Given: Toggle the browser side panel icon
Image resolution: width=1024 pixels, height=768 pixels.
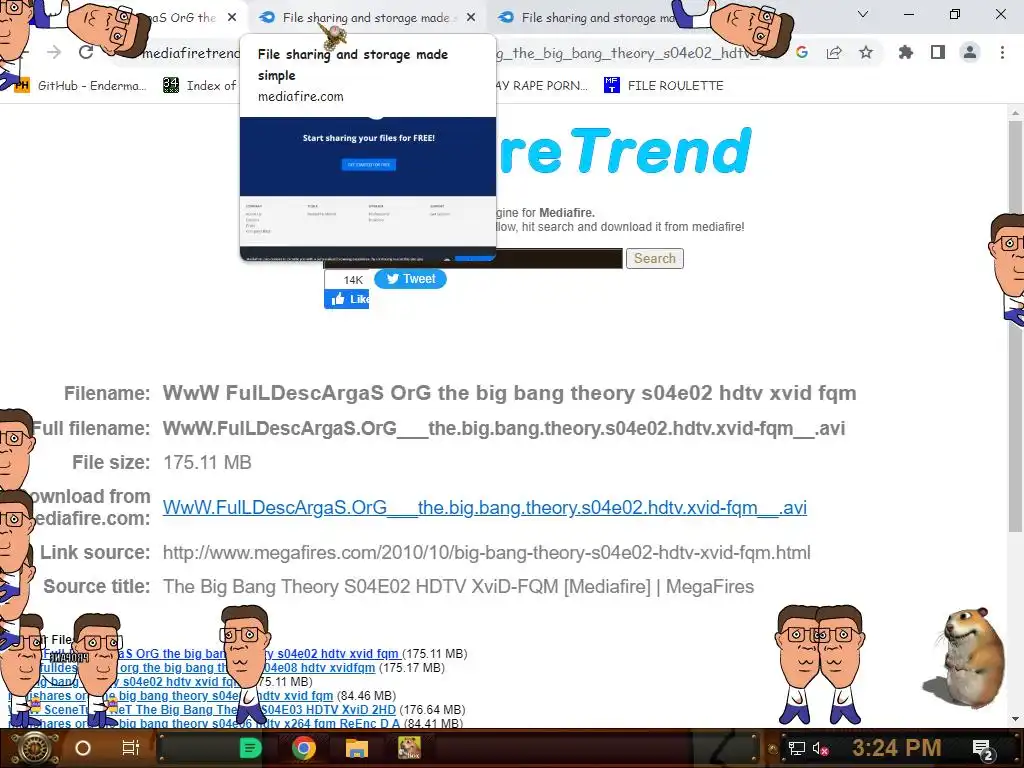Looking at the screenshot, I should (x=938, y=52).
